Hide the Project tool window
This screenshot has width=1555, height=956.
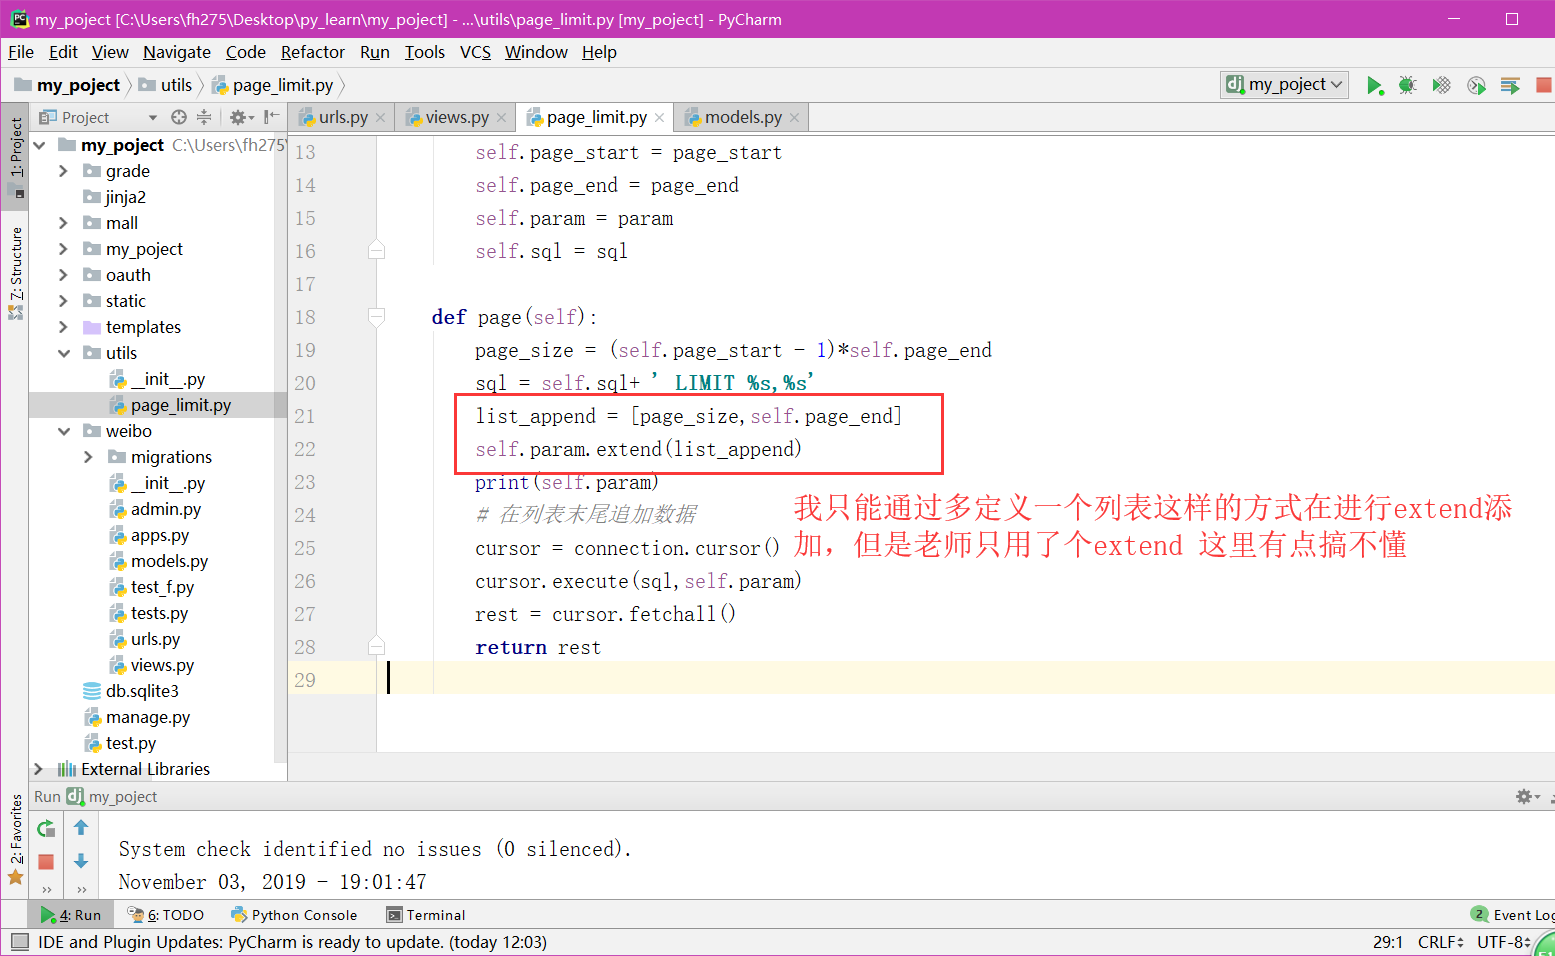(271, 117)
